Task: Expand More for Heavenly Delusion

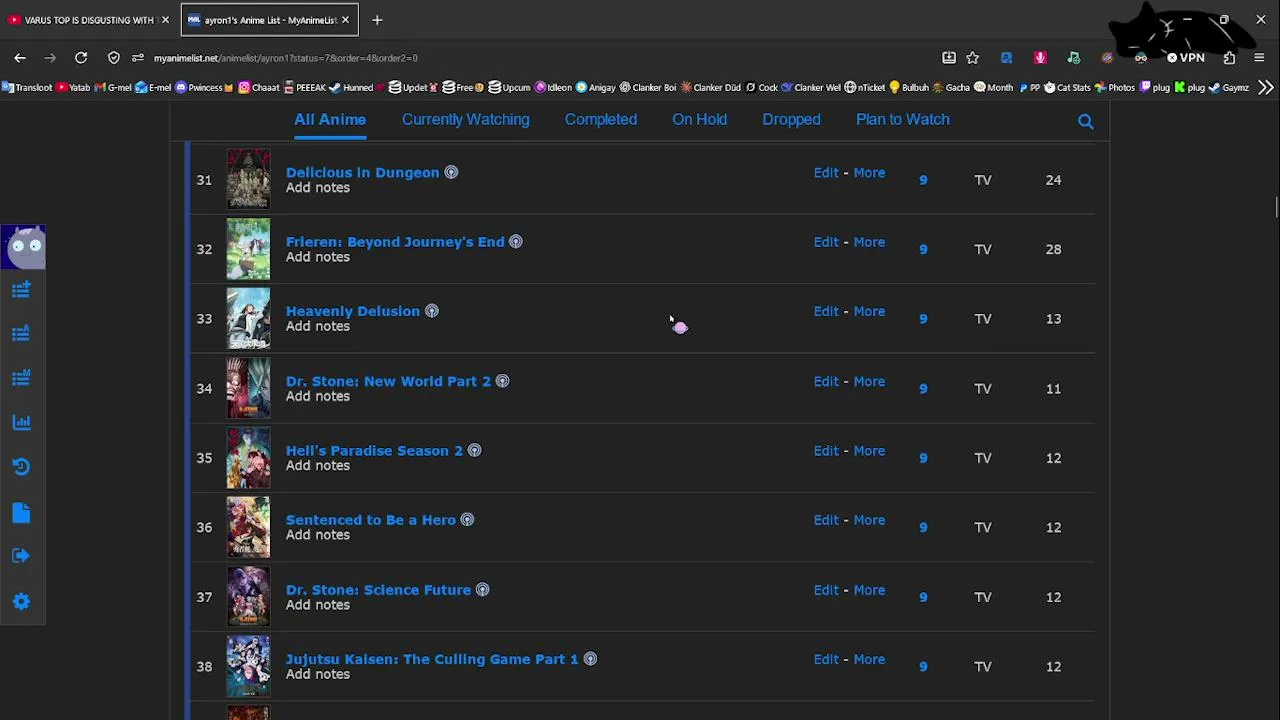Action: point(869,311)
